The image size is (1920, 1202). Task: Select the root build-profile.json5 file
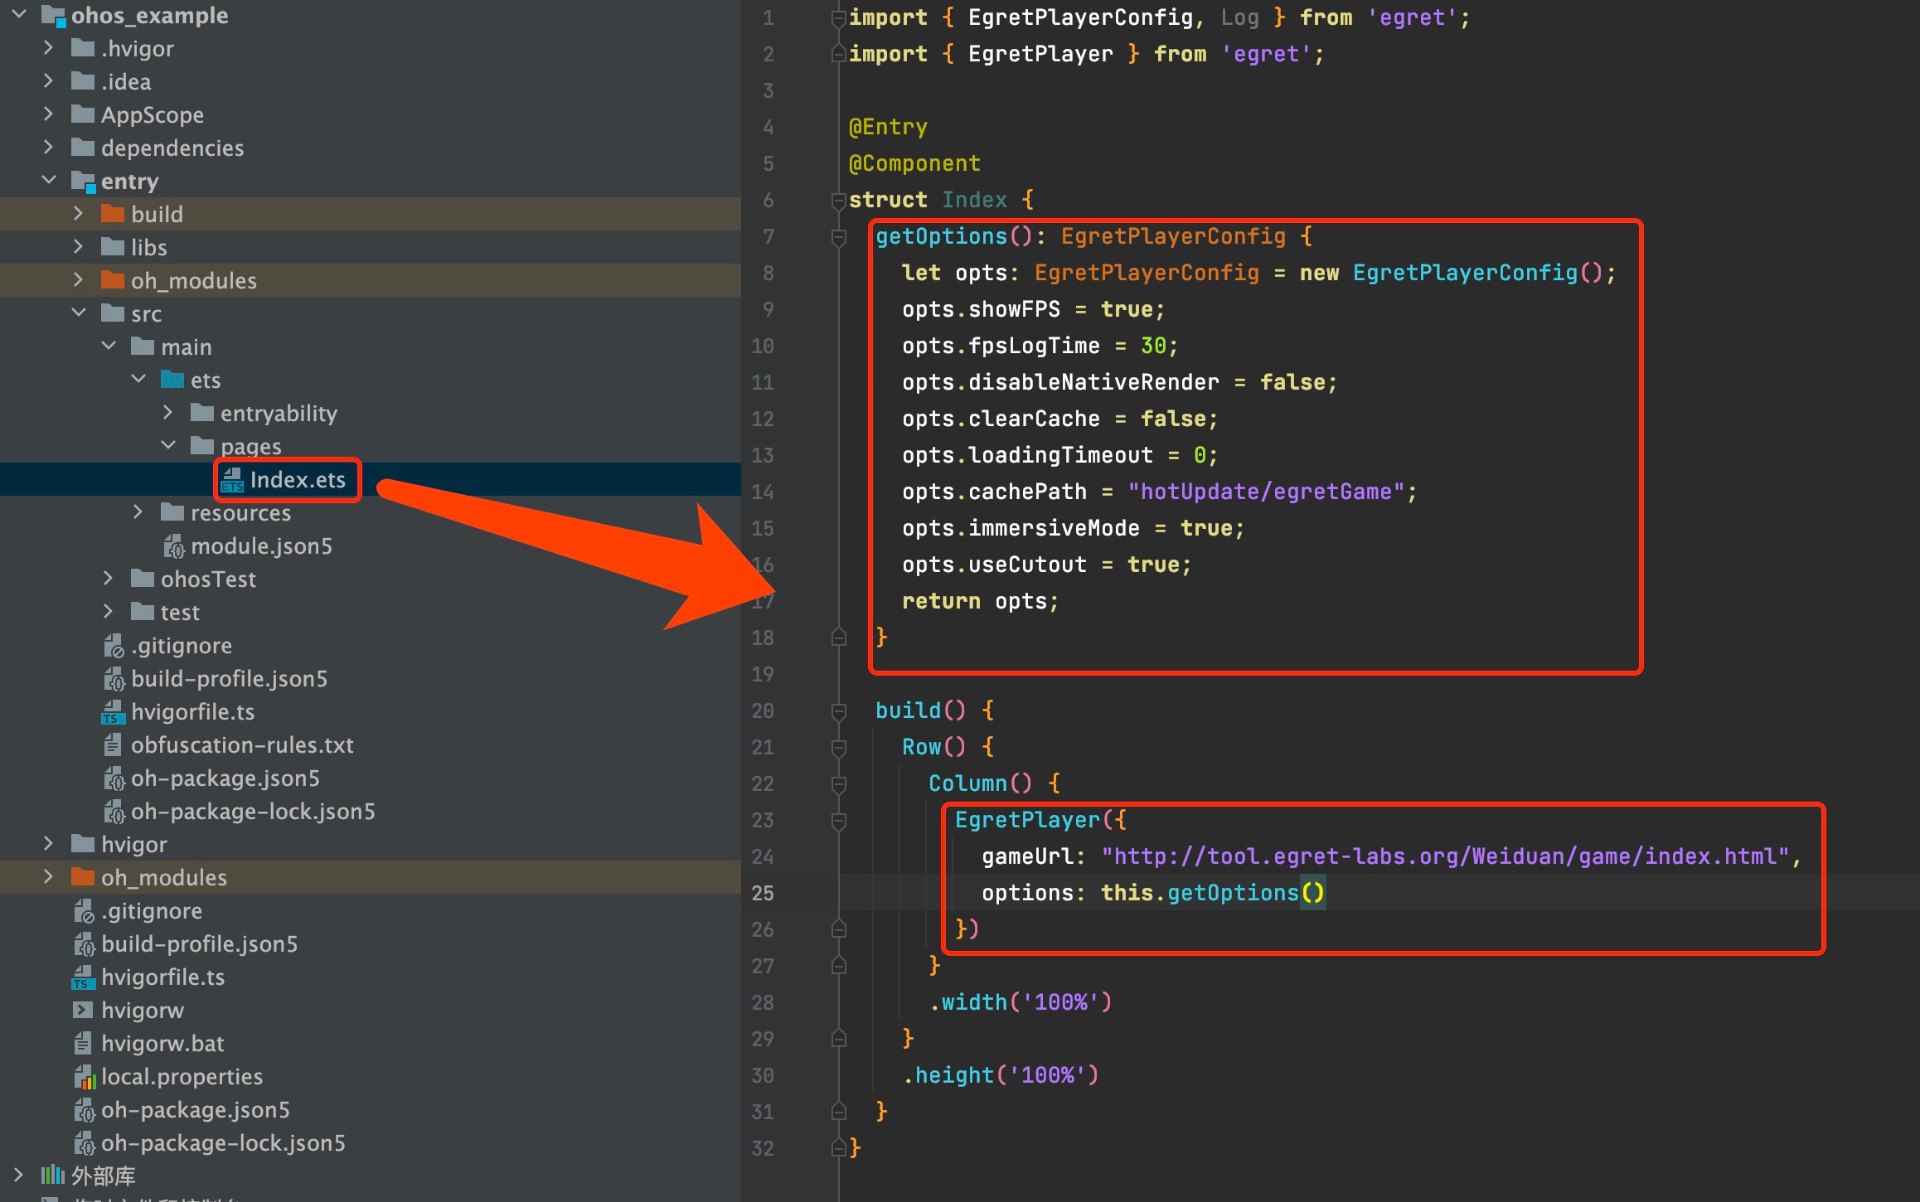pyautogui.click(x=198, y=945)
